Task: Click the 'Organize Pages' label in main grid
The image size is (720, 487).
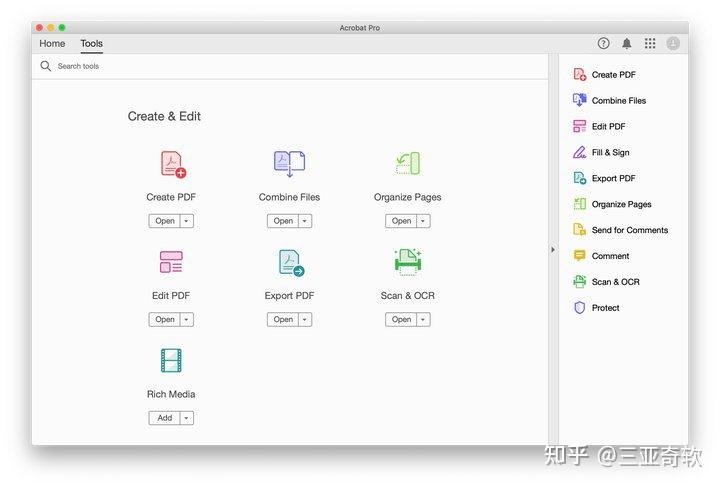Action: coord(408,197)
